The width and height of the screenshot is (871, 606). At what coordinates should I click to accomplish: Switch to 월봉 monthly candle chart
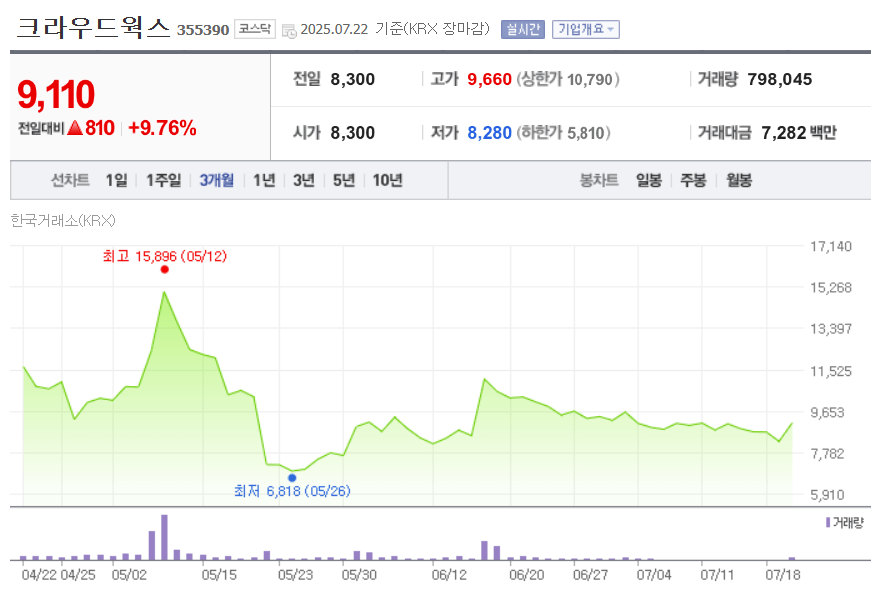coord(737,179)
